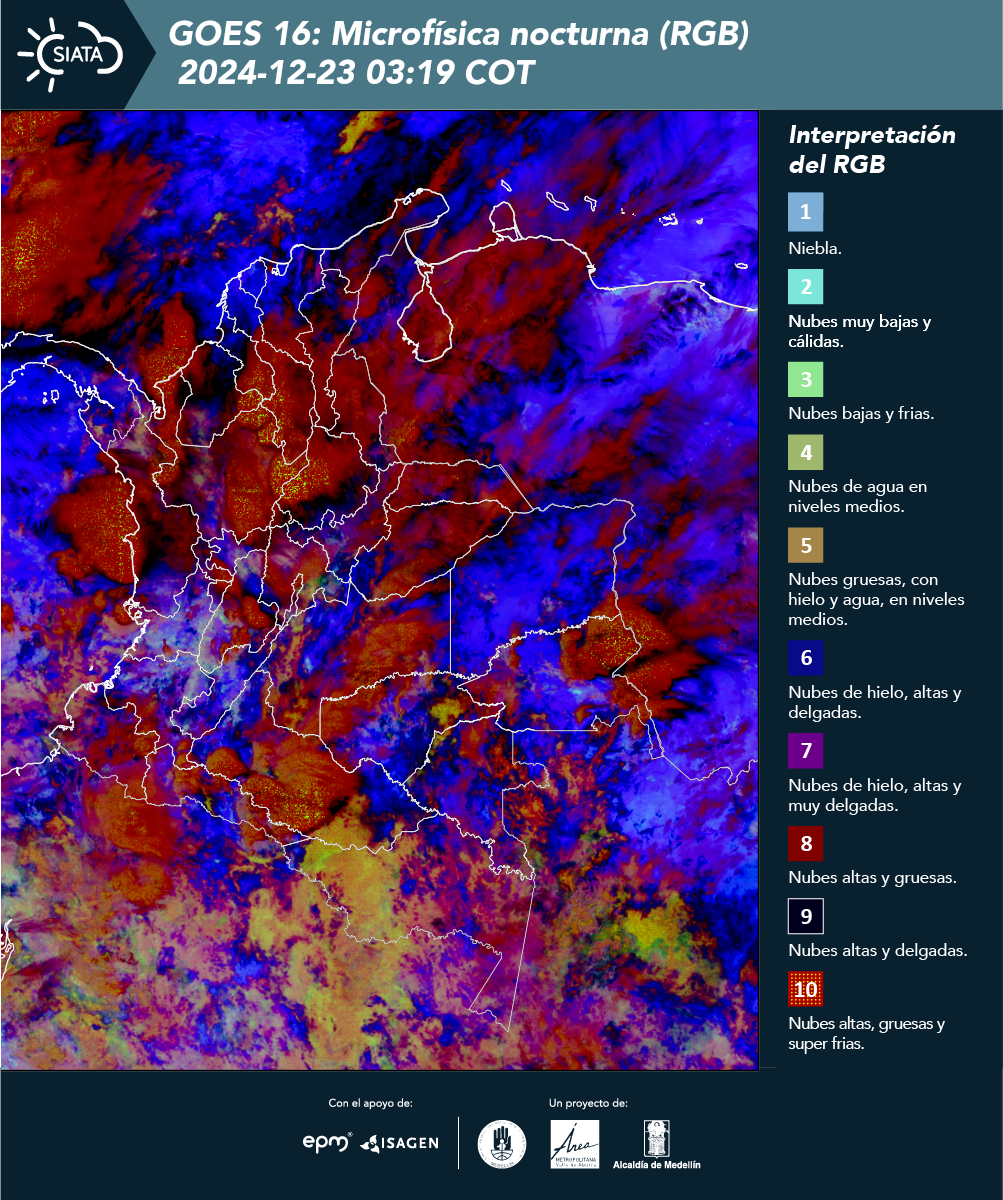This screenshot has width=1003, height=1200.
Task: Select legend swatch 3, low cold clouds
Action: coord(805,380)
